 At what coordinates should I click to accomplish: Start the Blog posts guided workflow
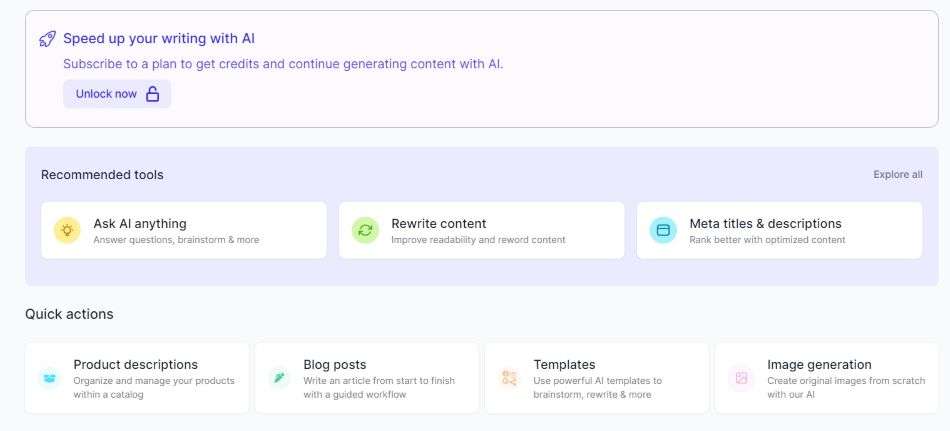(x=367, y=378)
